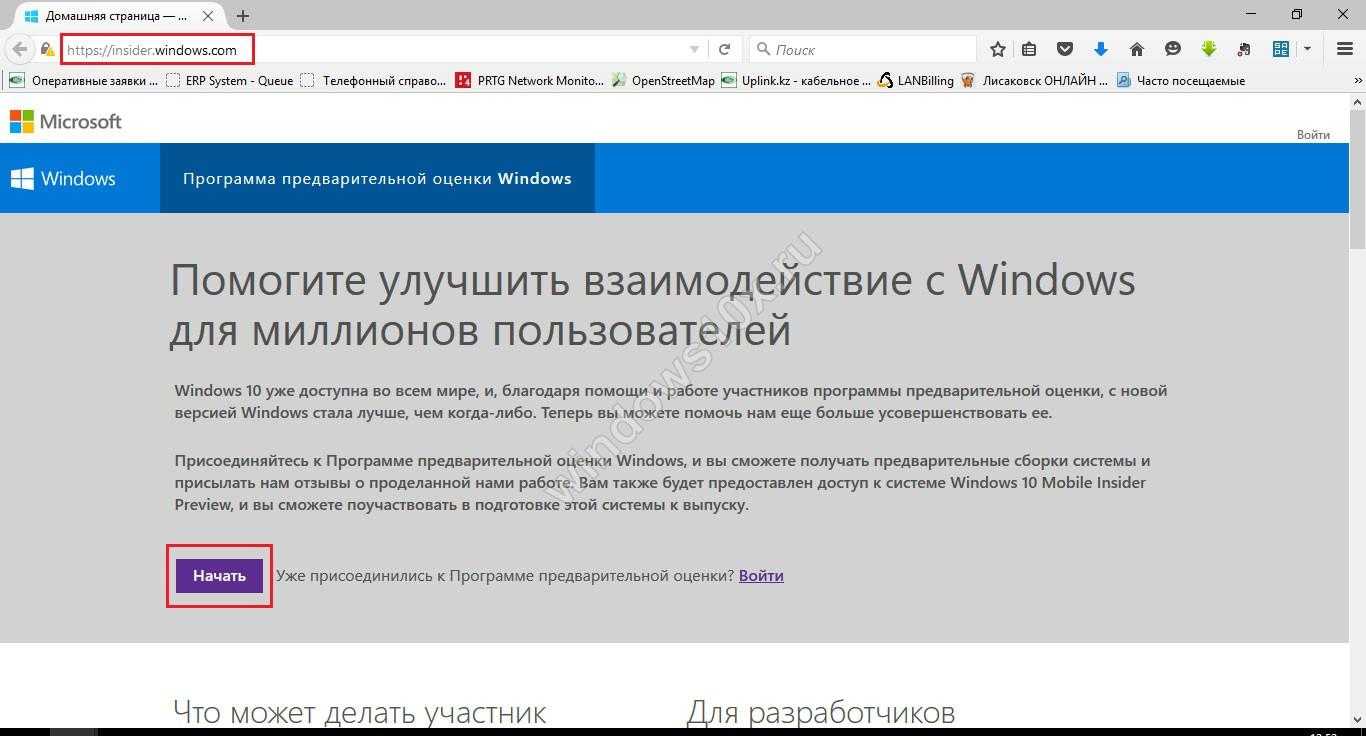Open the Часто посещаемые bookmark folder
Image resolution: width=1366 pixels, height=736 pixels.
click(x=1181, y=81)
